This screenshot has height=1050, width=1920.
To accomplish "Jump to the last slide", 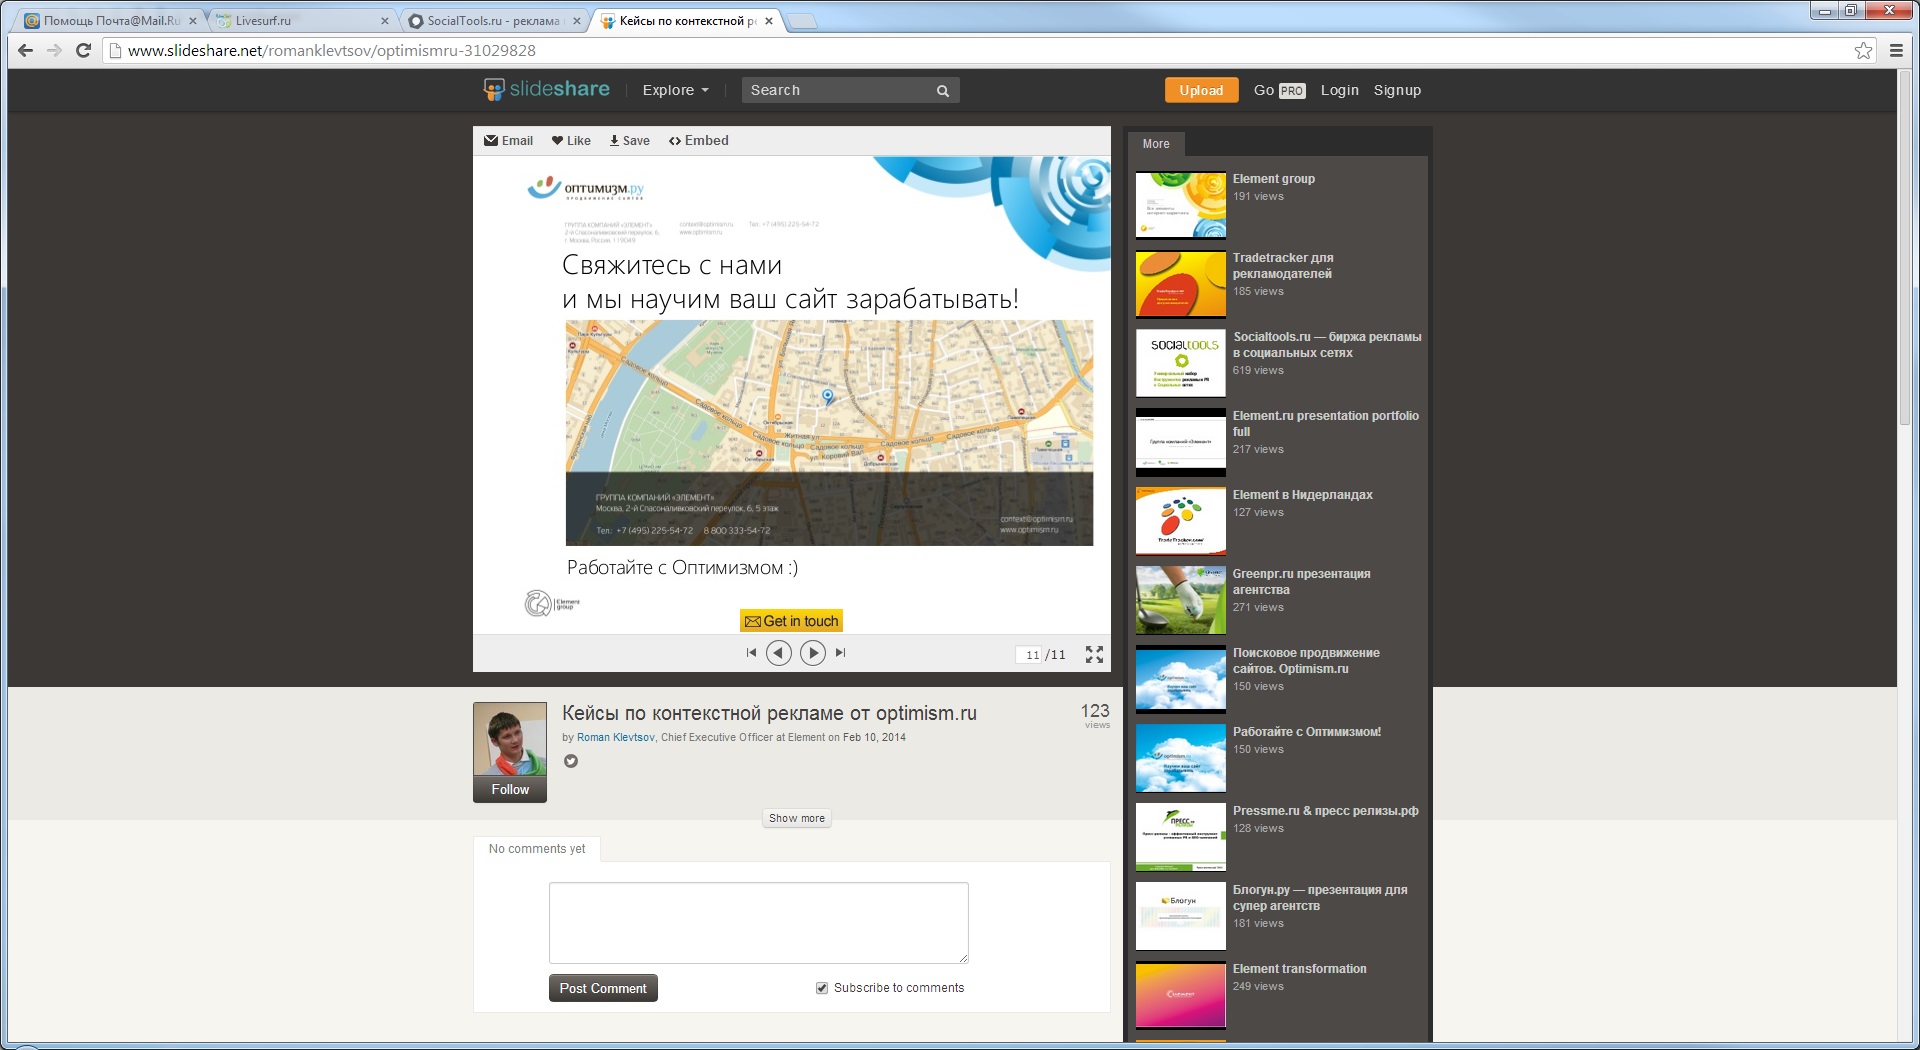I will [x=841, y=653].
